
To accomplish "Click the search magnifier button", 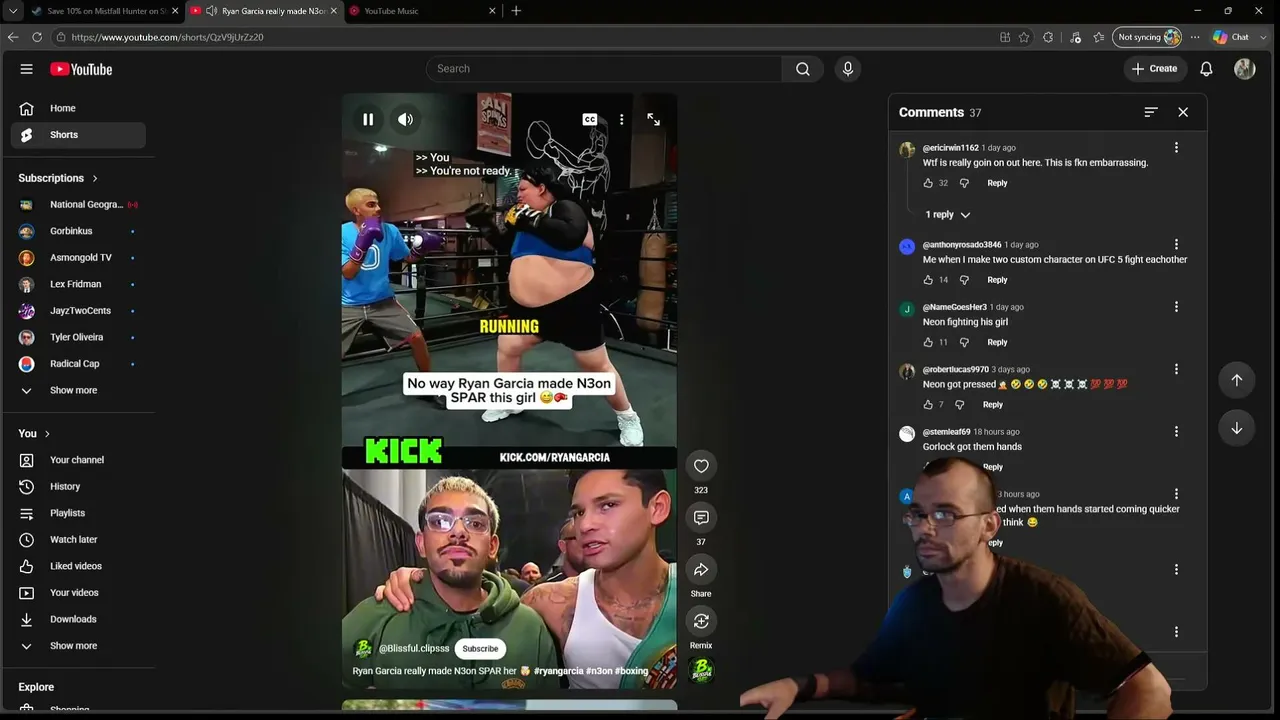I will point(802,69).
